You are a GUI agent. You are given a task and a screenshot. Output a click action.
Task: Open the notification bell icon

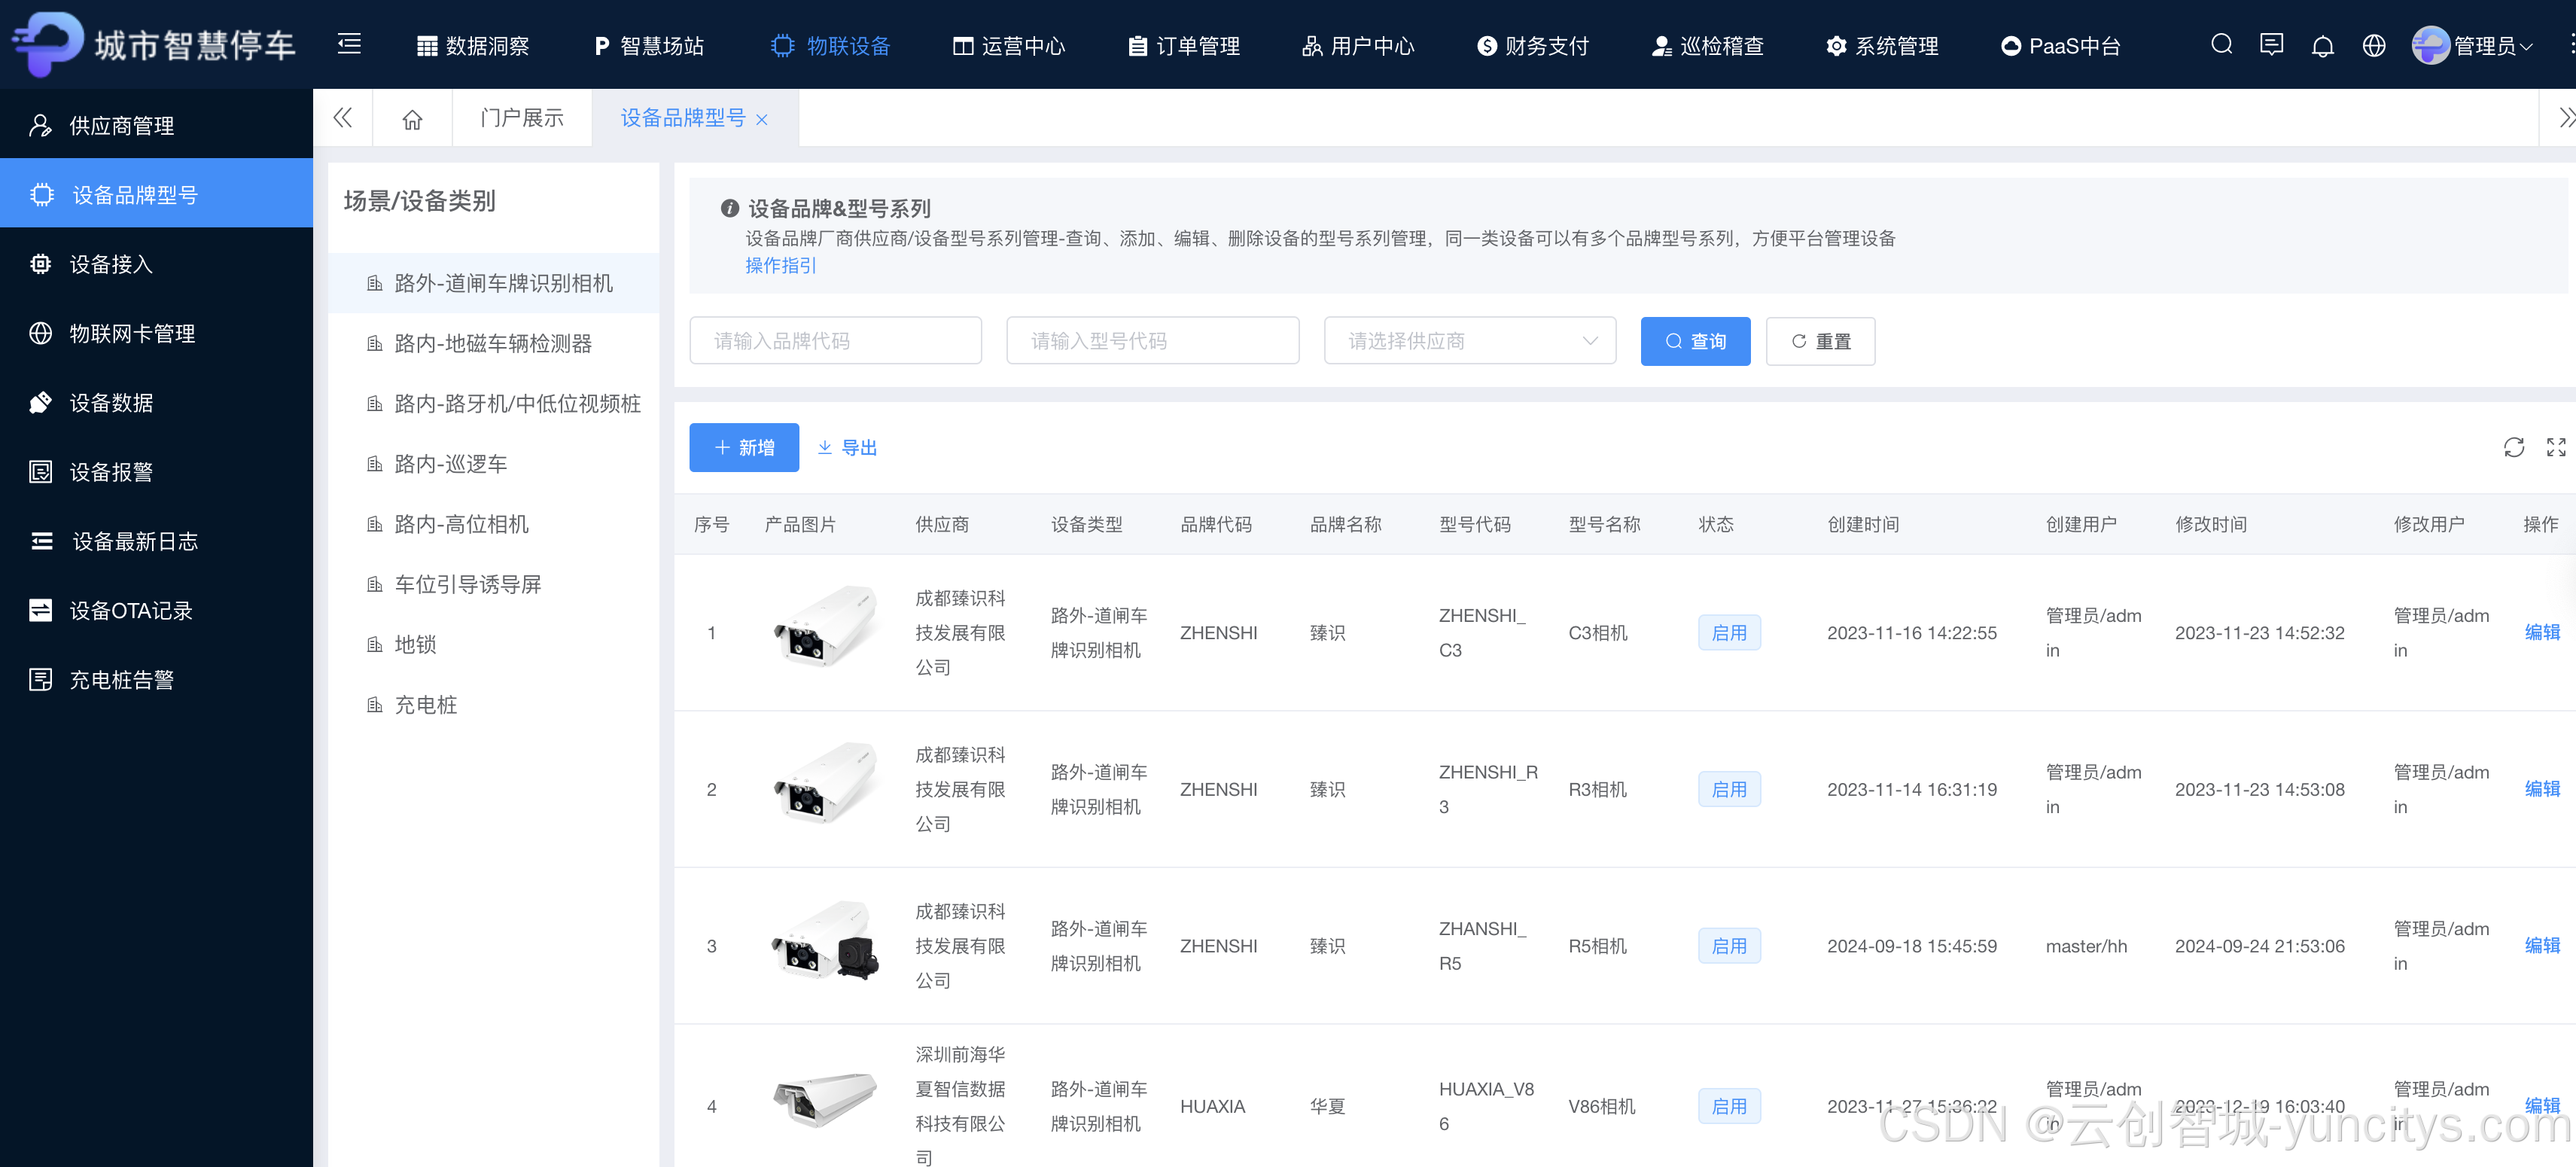[2322, 46]
